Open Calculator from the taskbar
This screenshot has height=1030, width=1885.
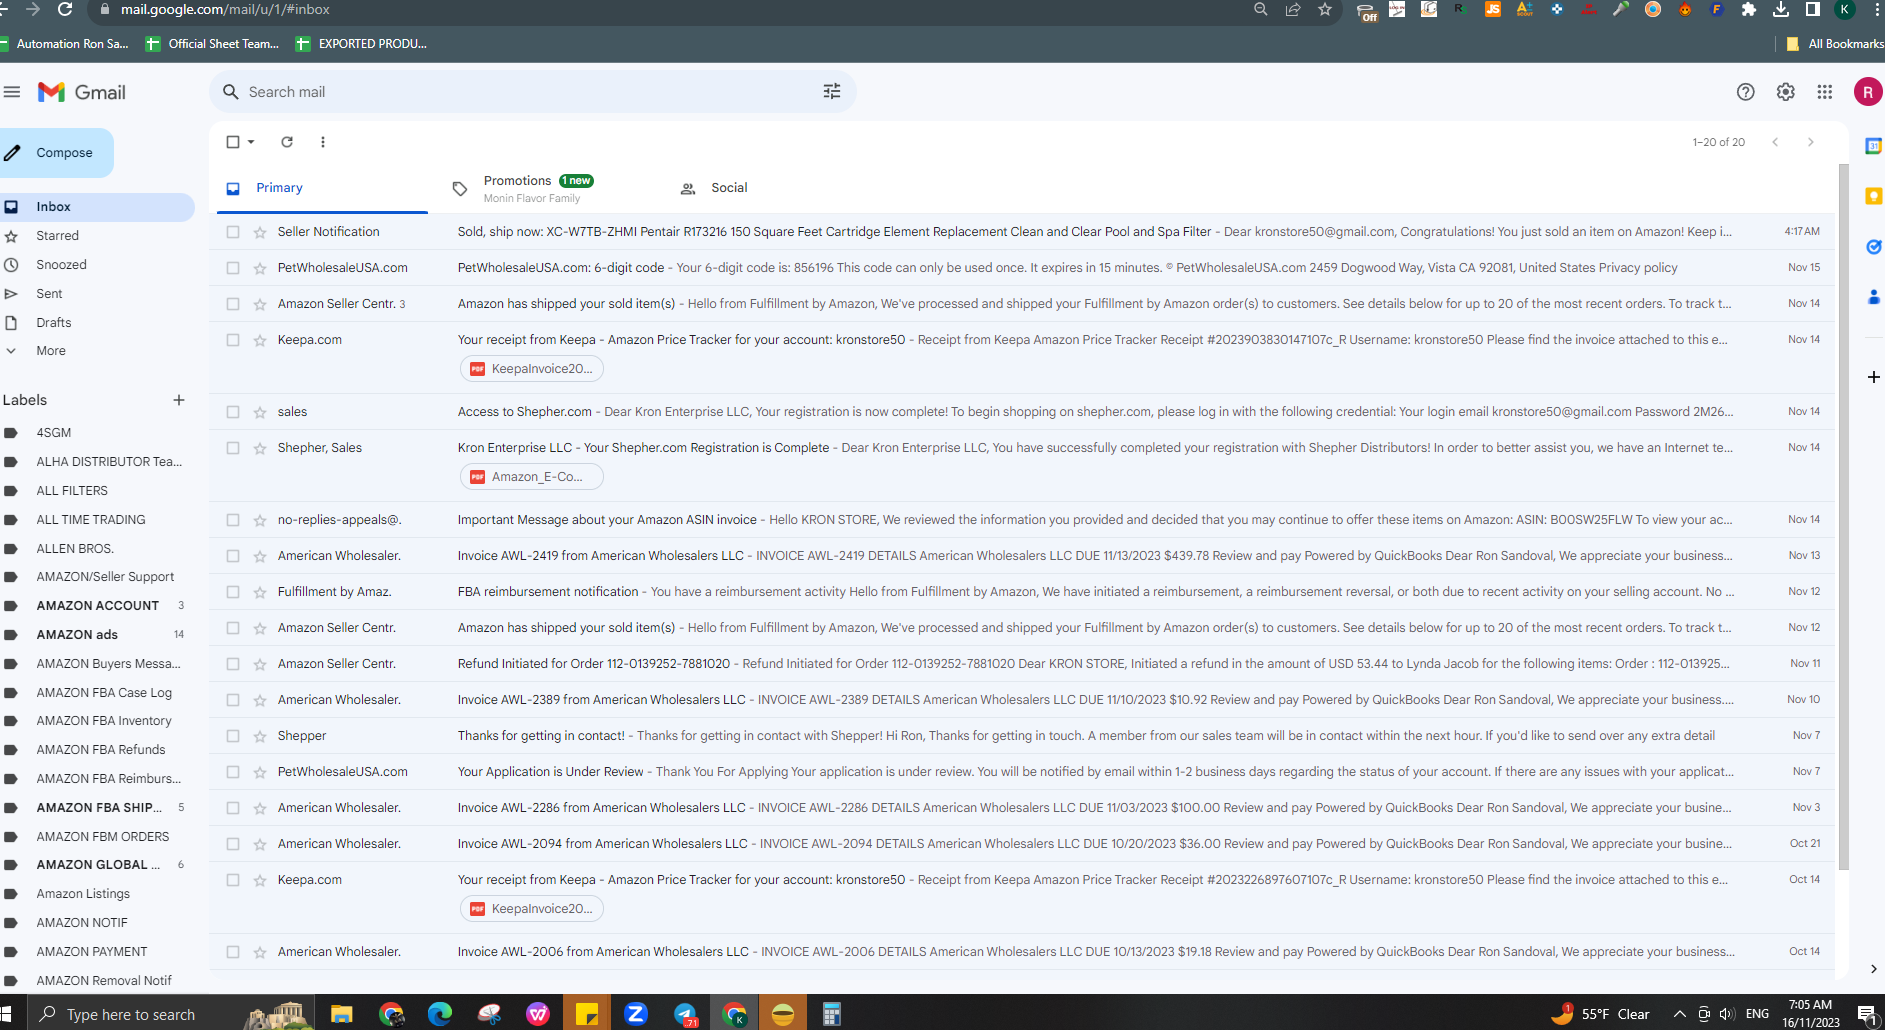click(x=832, y=1014)
